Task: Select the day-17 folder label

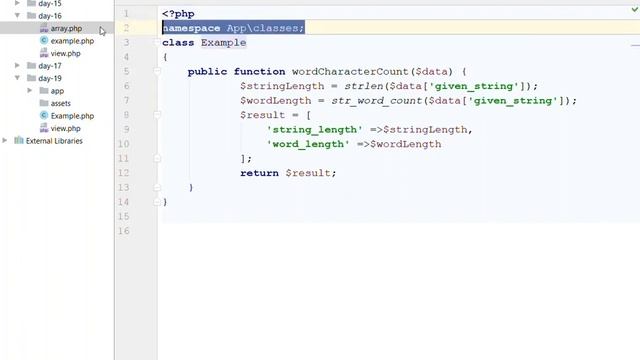Action: [50, 66]
